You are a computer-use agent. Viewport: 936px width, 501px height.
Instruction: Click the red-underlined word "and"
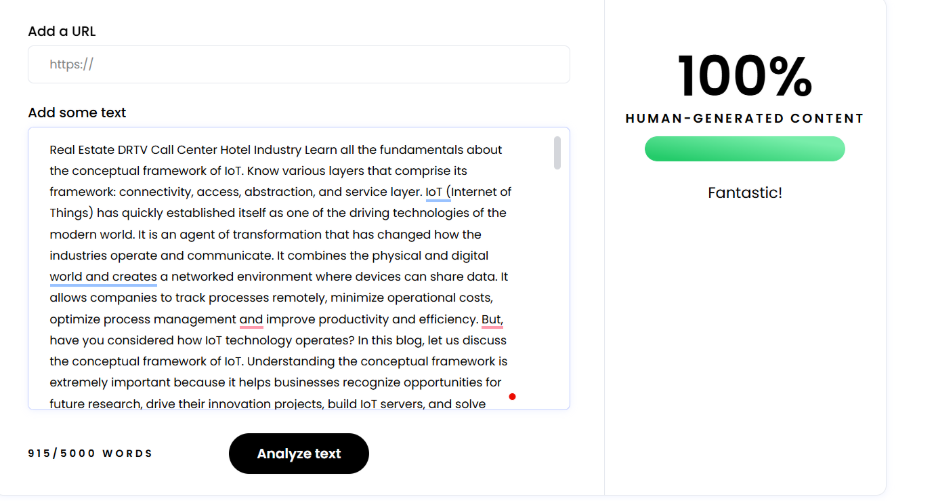(x=251, y=320)
